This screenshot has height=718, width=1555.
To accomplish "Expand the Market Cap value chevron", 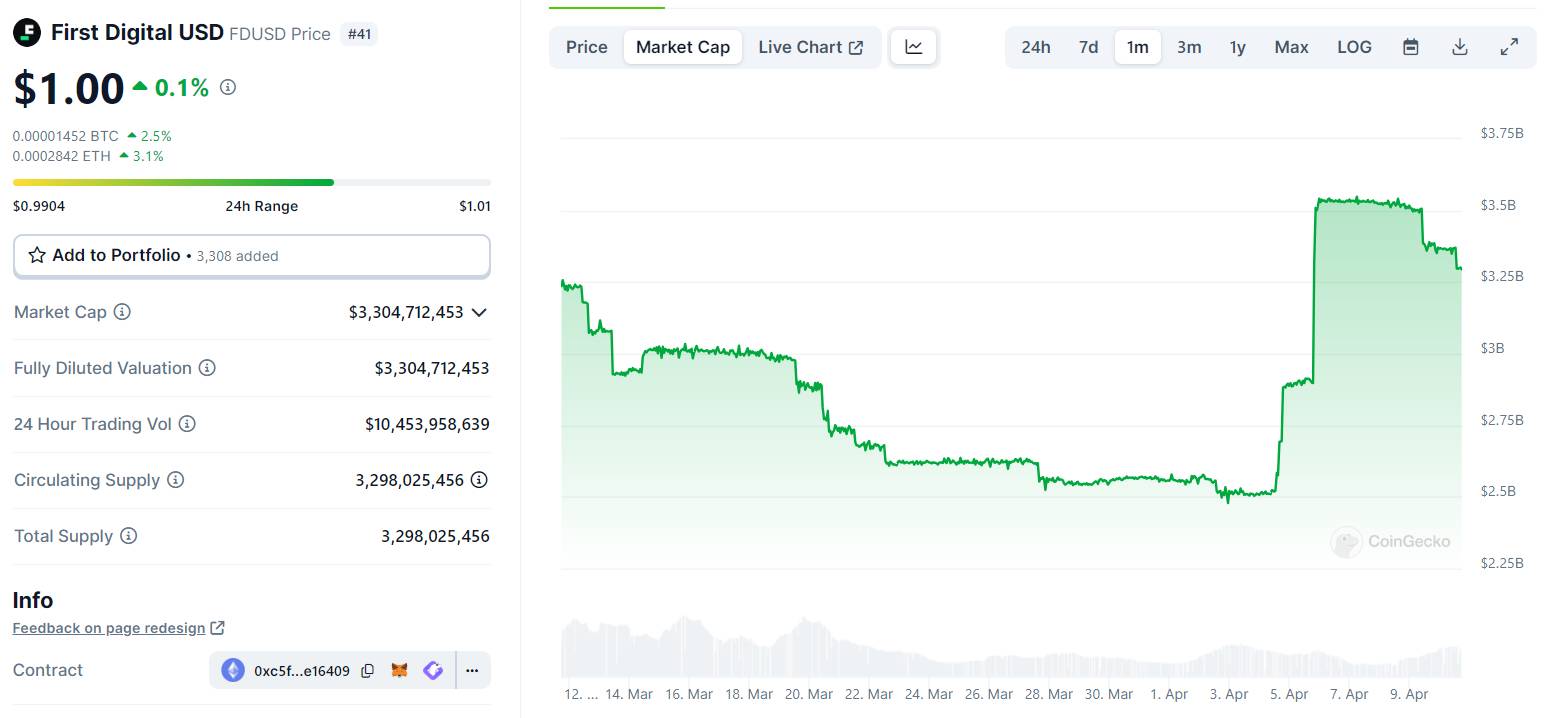I will point(479,312).
